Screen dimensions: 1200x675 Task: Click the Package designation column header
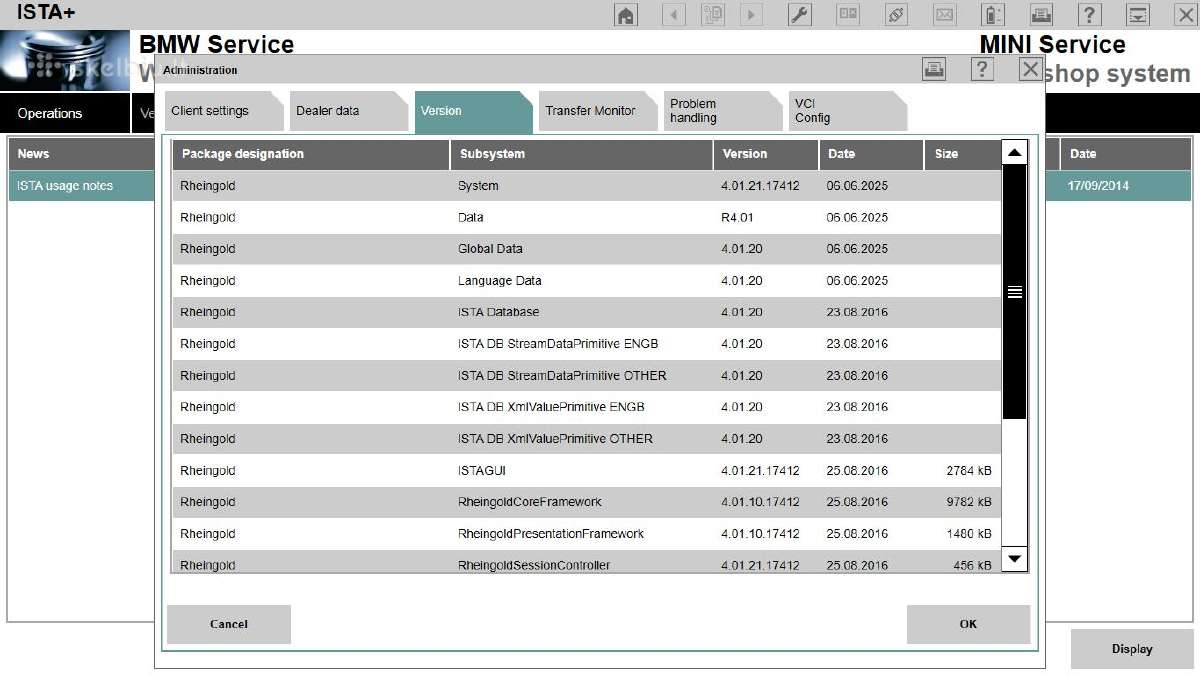[311, 154]
